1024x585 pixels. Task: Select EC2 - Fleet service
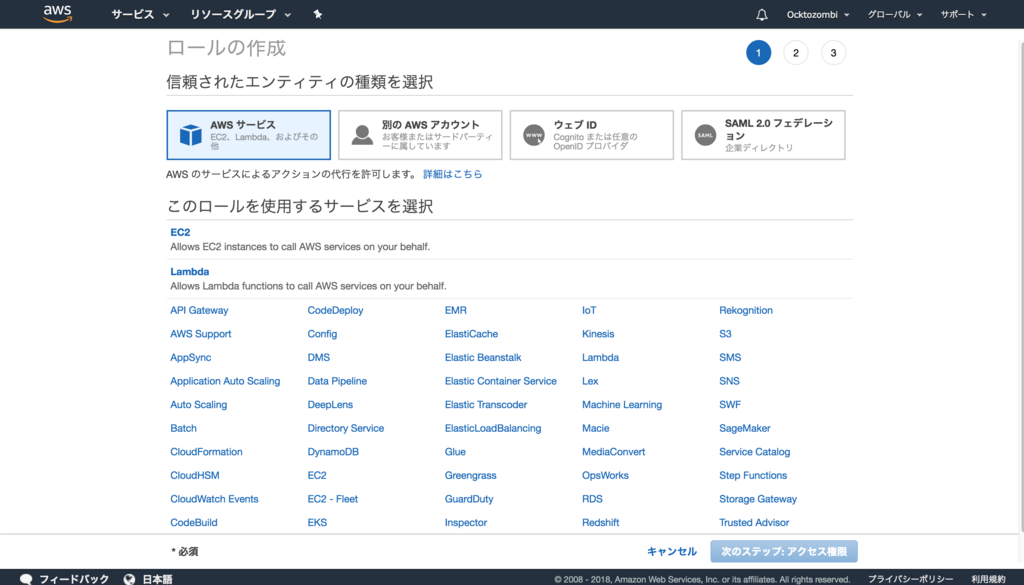click(x=332, y=499)
